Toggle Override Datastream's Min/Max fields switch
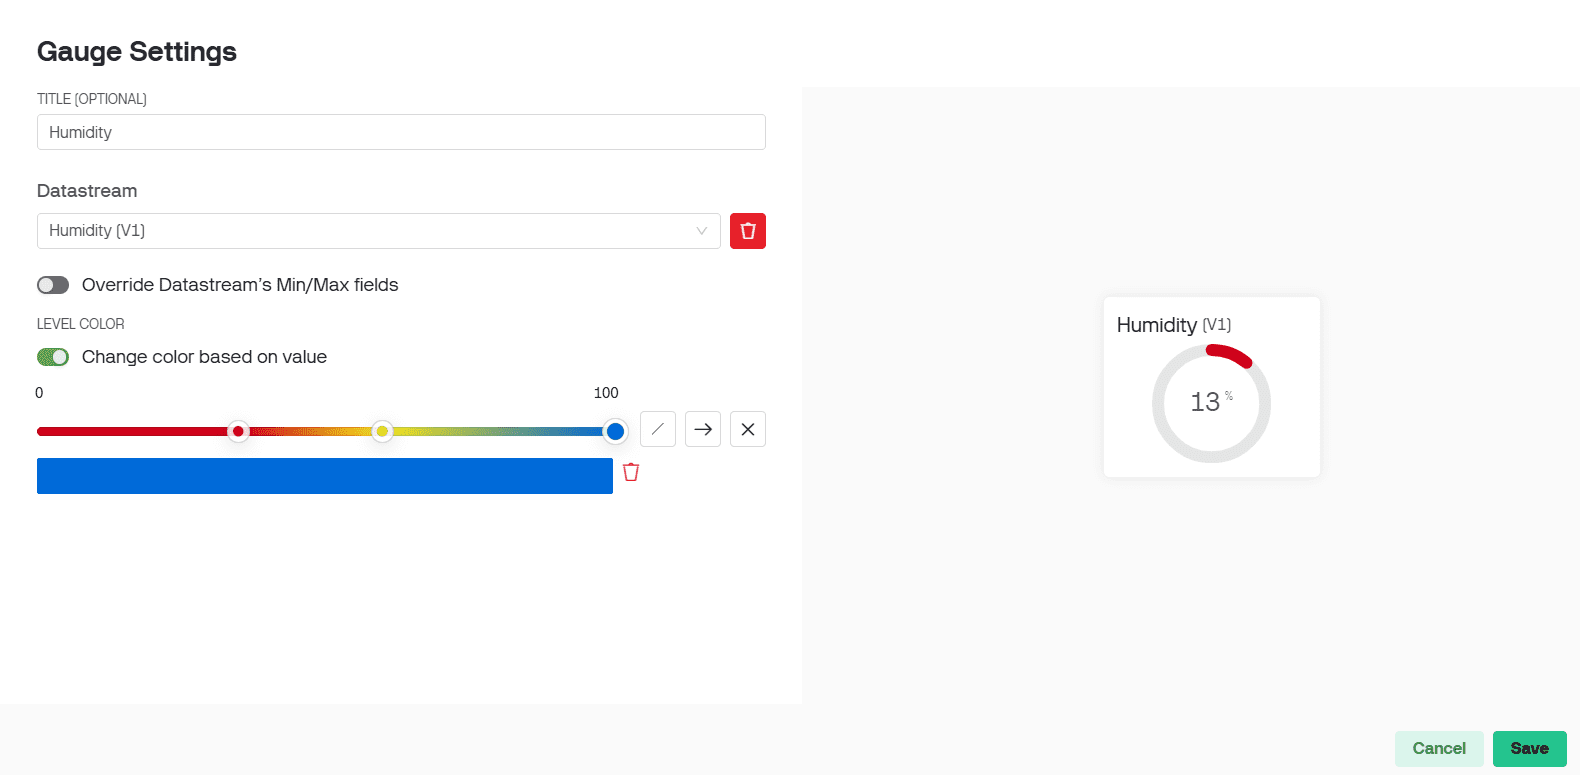 pyautogui.click(x=53, y=285)
